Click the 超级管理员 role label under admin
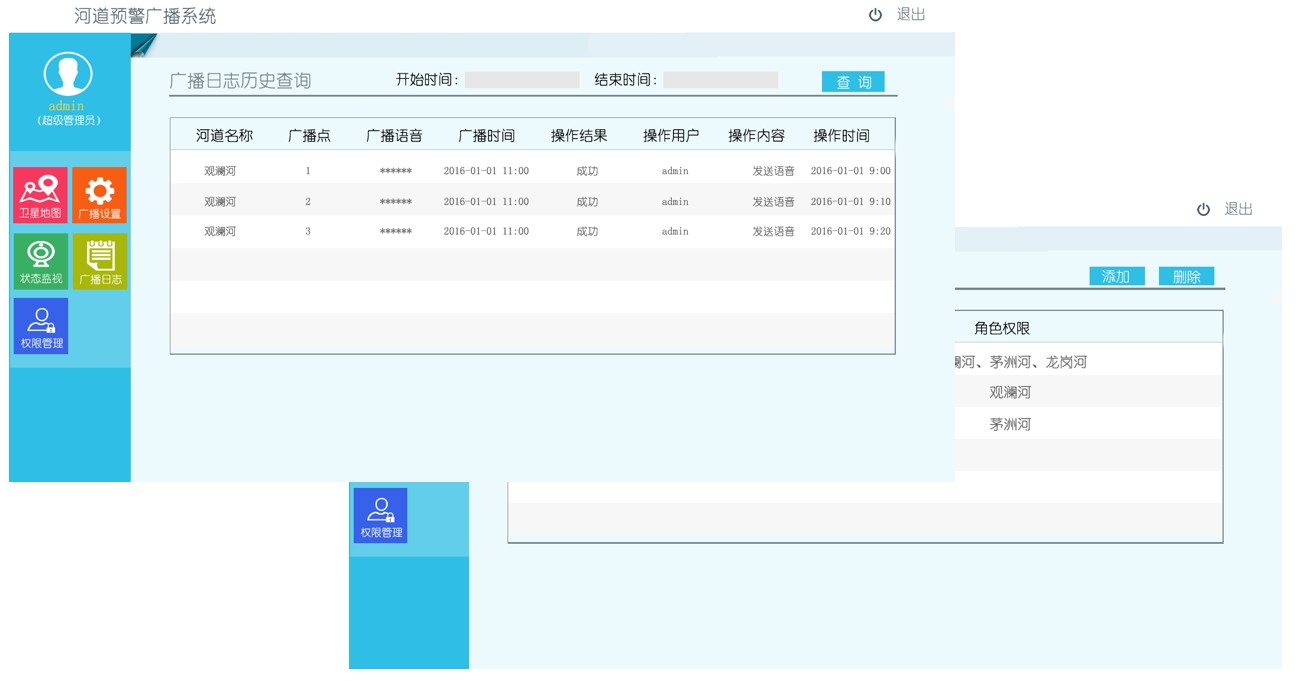 click(x=69, y=121)
